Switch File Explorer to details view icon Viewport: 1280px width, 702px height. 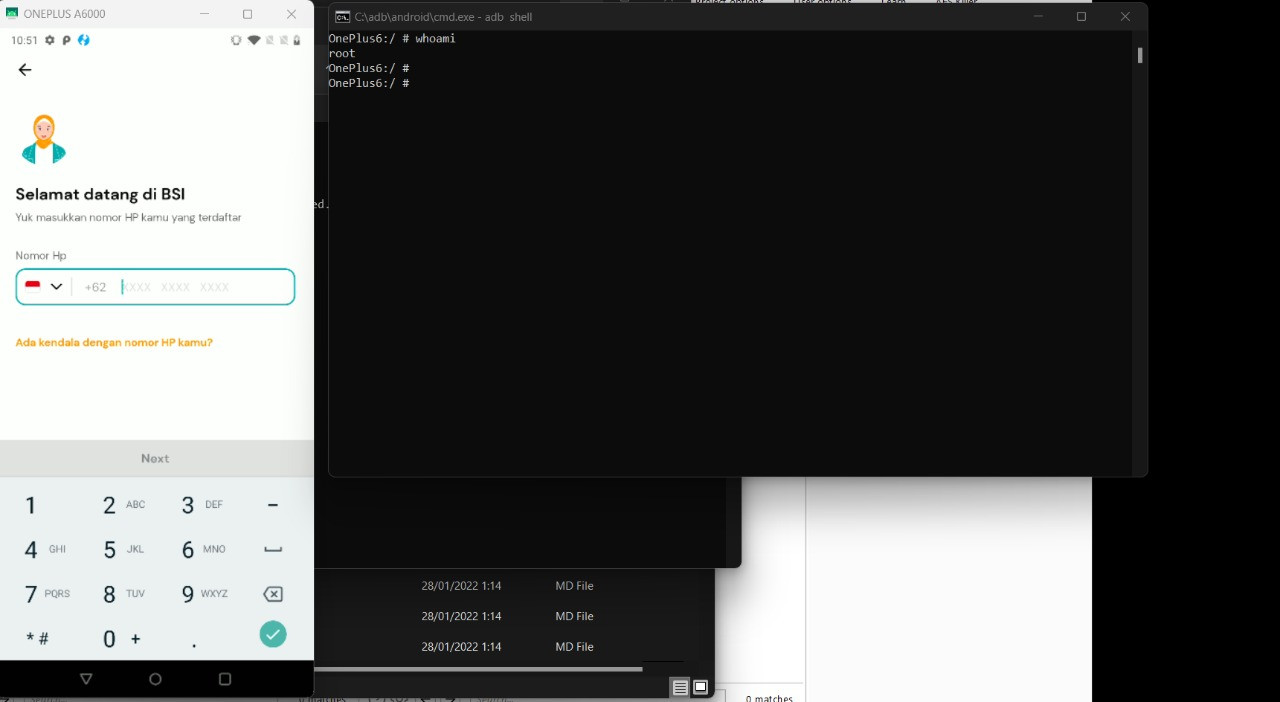click(680, 688)
